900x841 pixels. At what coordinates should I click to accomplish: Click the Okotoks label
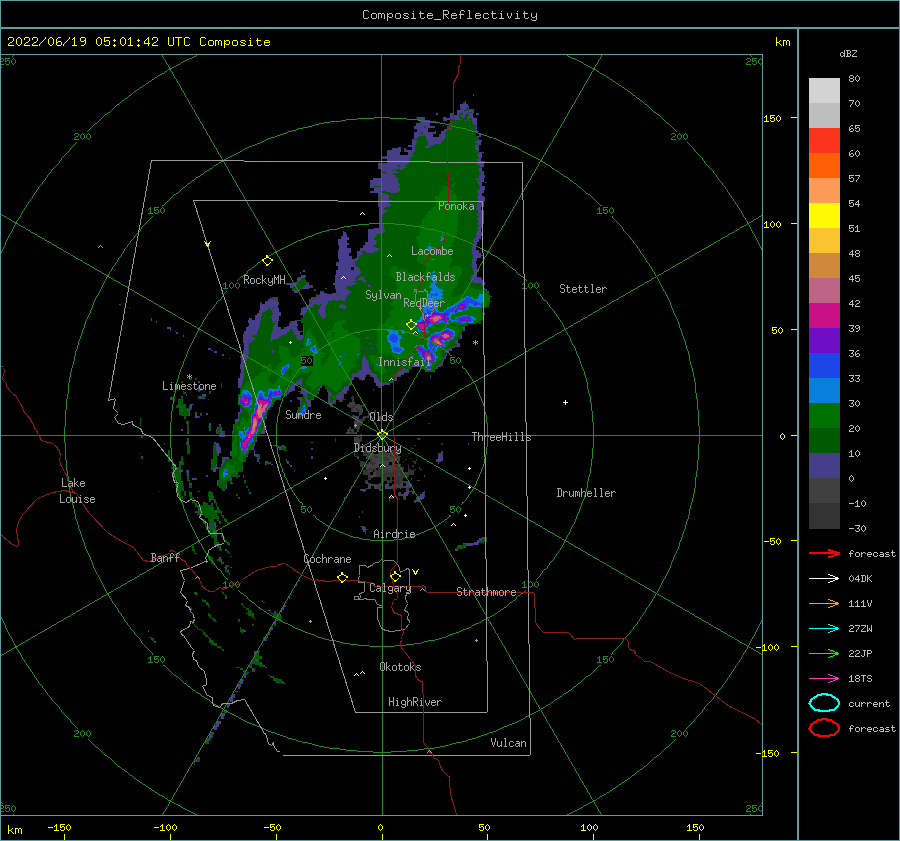tap(400, 667)
